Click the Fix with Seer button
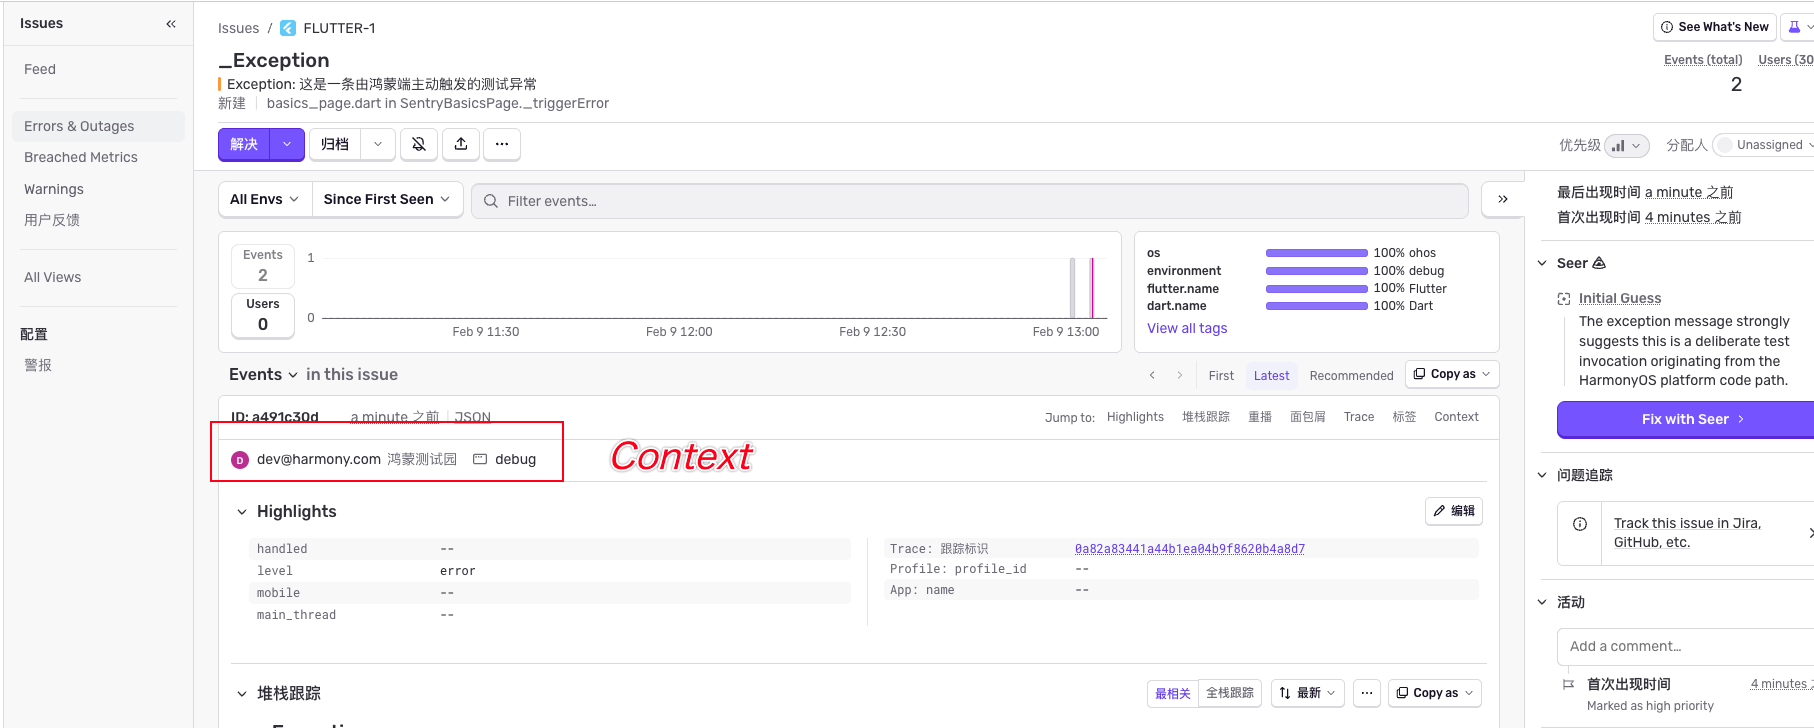The image size is (1814, 728). point(1686,419)
